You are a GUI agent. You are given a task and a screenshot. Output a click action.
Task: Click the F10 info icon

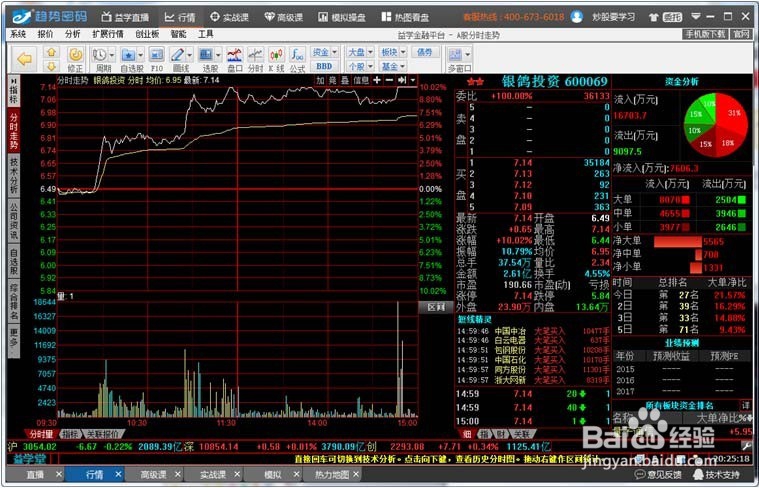pyautogui.click(x=156, y=55)
